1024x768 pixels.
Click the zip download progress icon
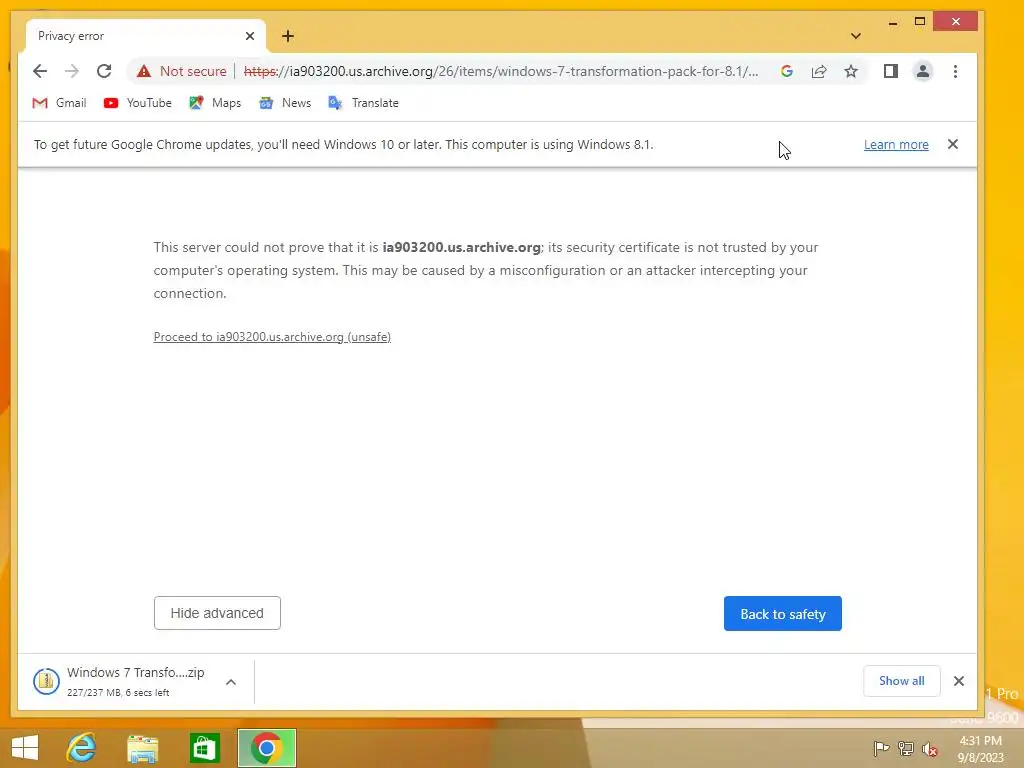pyautogui.click(x=46, y=682)
